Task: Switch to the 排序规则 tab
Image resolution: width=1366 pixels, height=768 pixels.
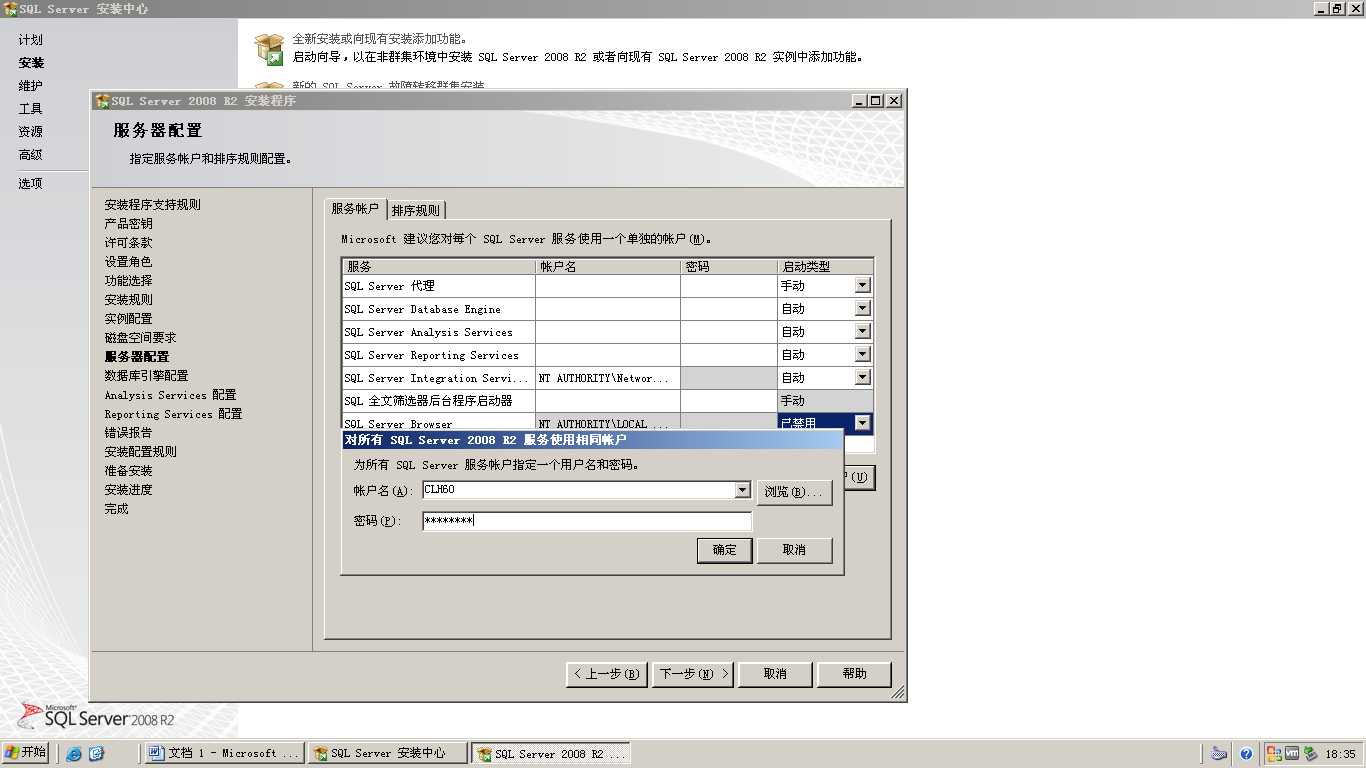Action: pos(415,210)
